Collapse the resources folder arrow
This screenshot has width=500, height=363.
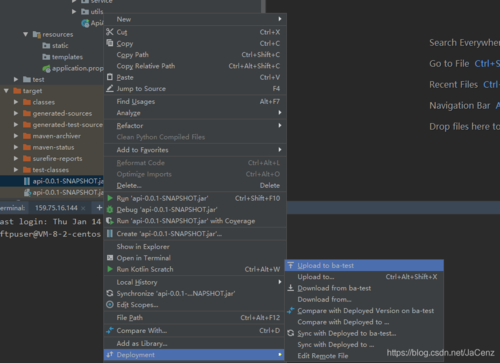point(26,34)
